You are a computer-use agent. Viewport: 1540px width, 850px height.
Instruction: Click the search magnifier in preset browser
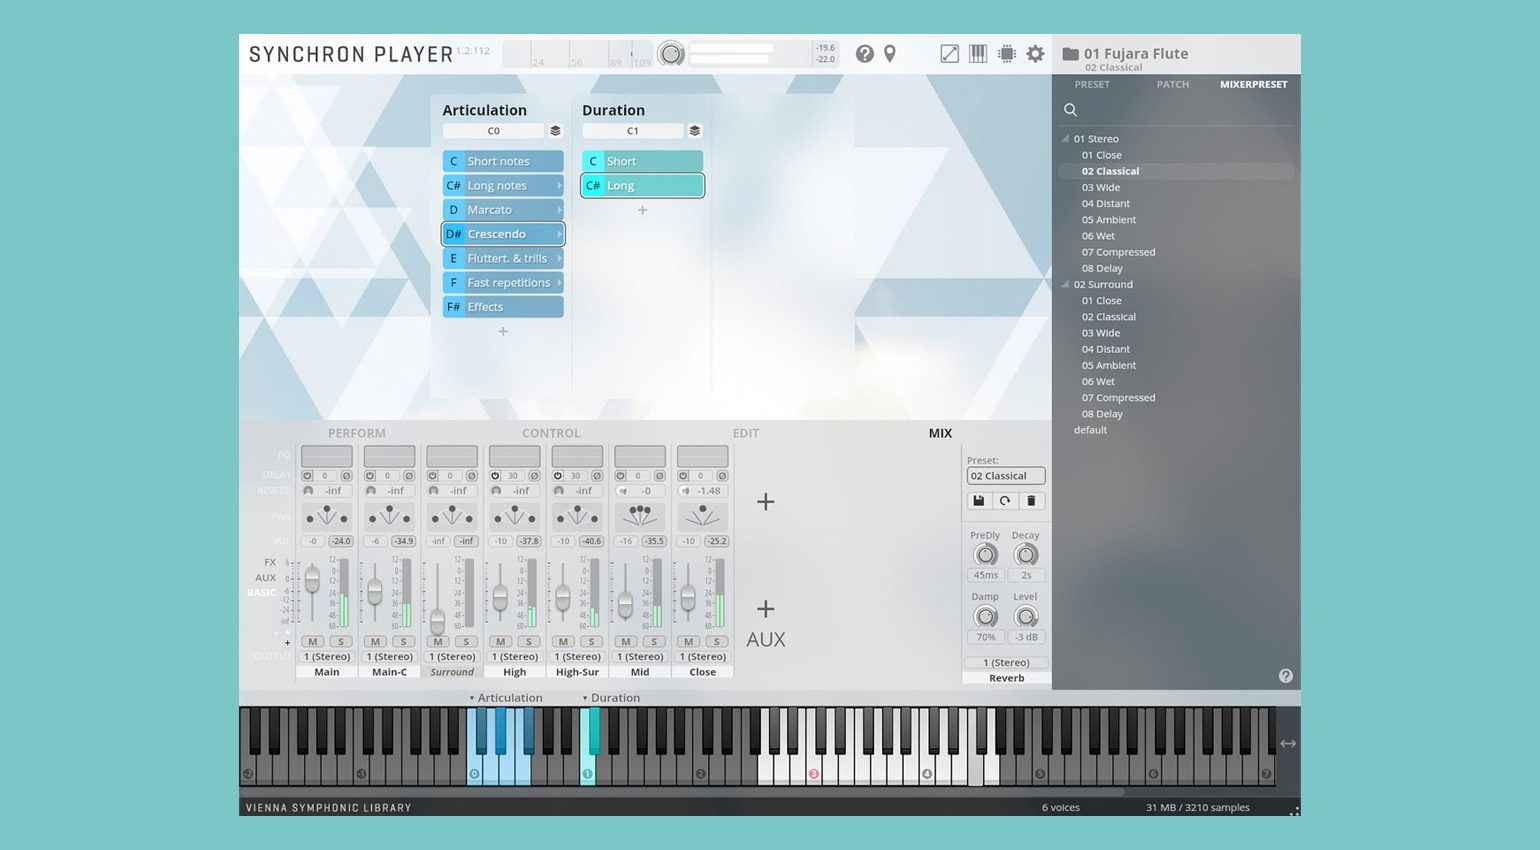tap(1070, 110)
